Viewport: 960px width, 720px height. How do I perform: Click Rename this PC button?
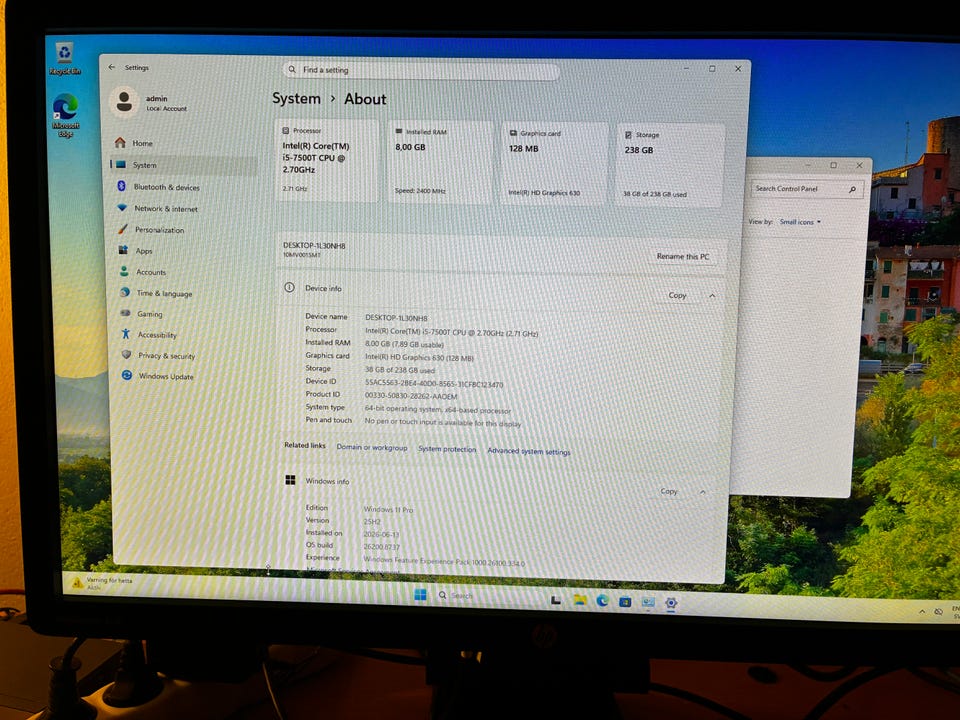coord(683,257)
